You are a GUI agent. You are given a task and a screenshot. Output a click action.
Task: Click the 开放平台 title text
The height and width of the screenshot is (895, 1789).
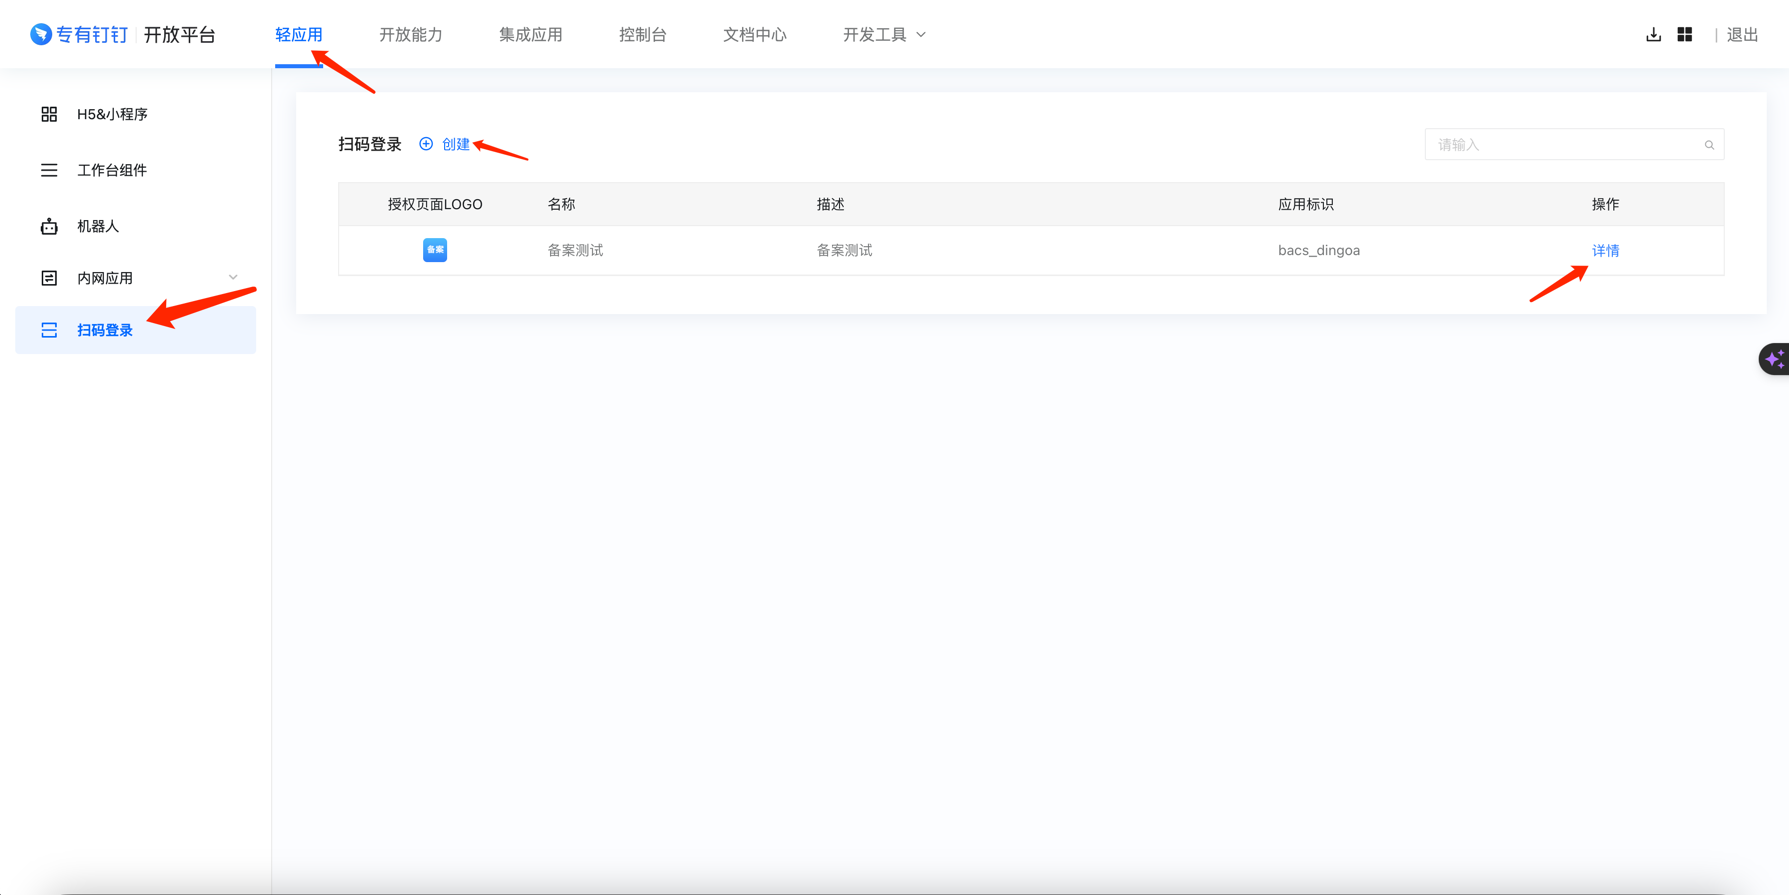tap(180, 34)
